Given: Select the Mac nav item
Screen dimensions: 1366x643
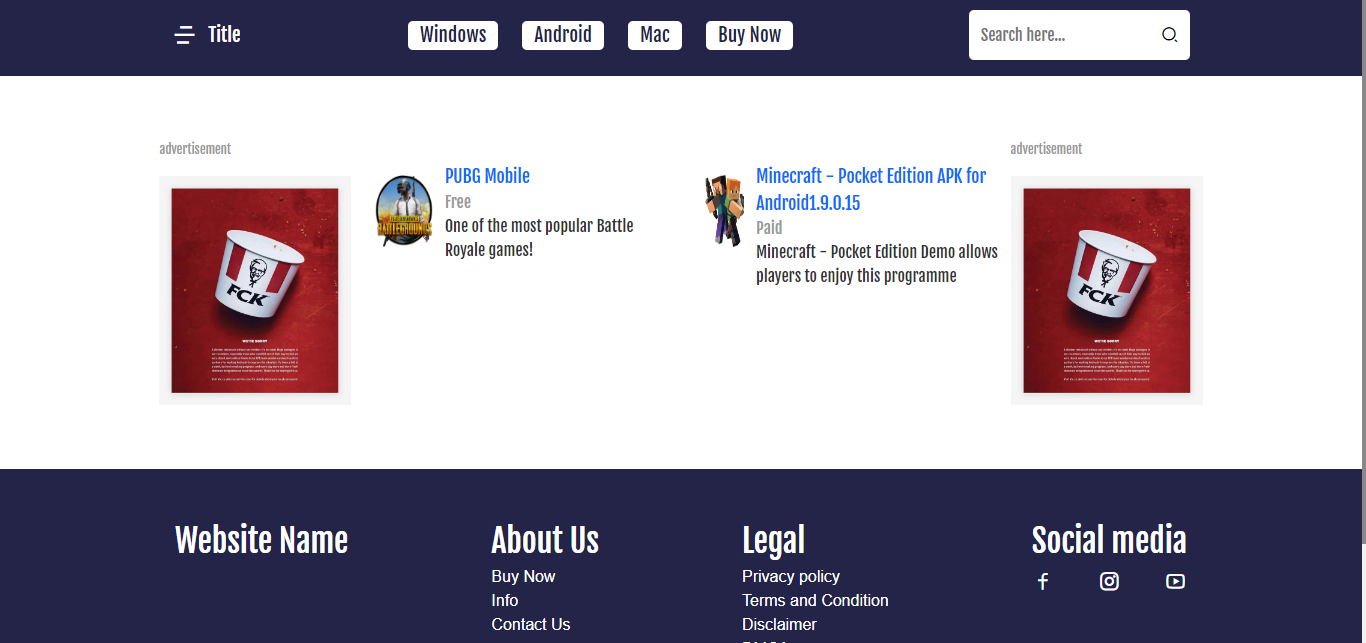Looking at the screenshot, I should 655,35.
